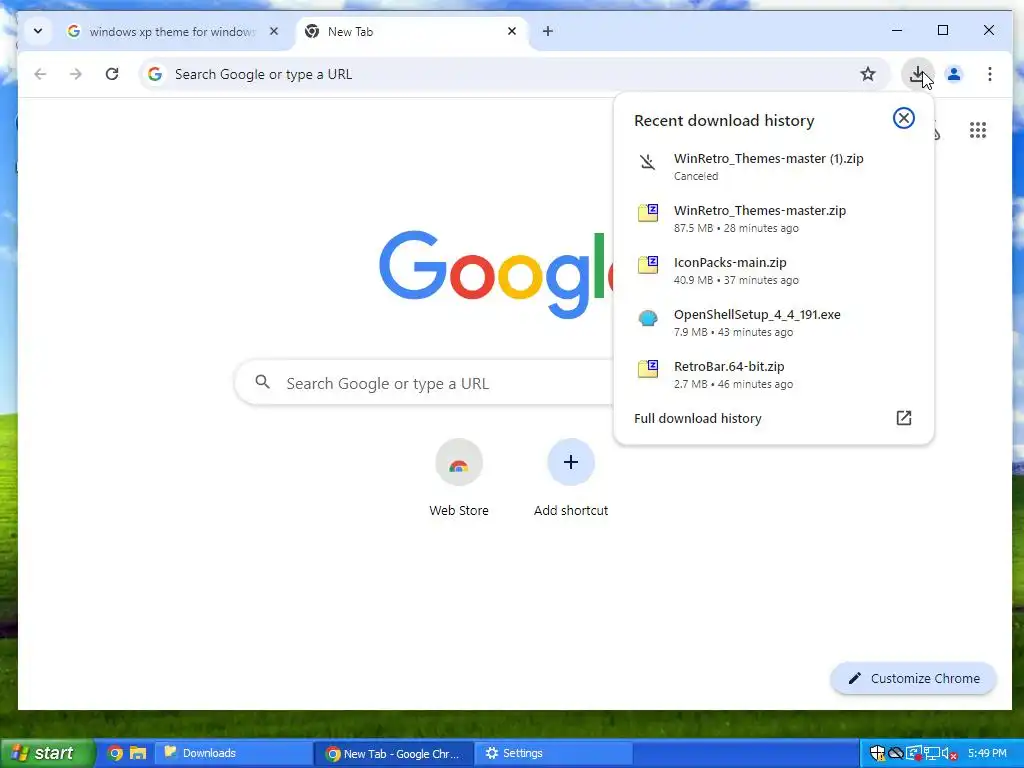Open a new tab with plus button

pos(548,31)
